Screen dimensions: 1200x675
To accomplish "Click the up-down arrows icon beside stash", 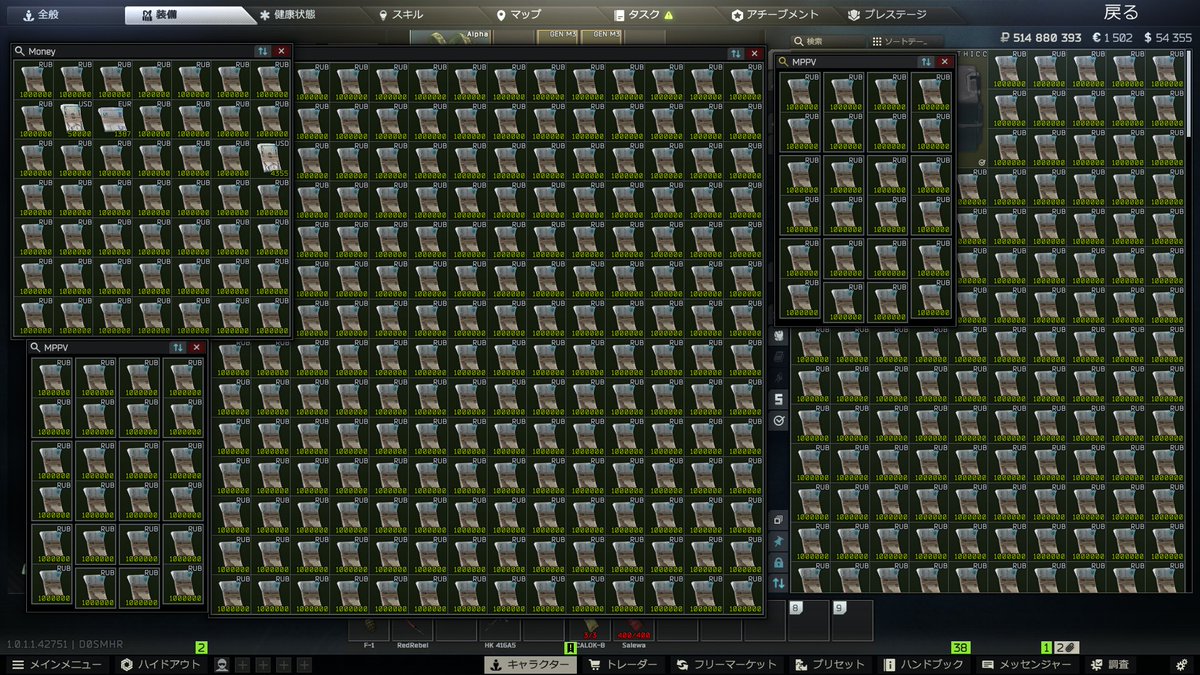I will [779, 582].
